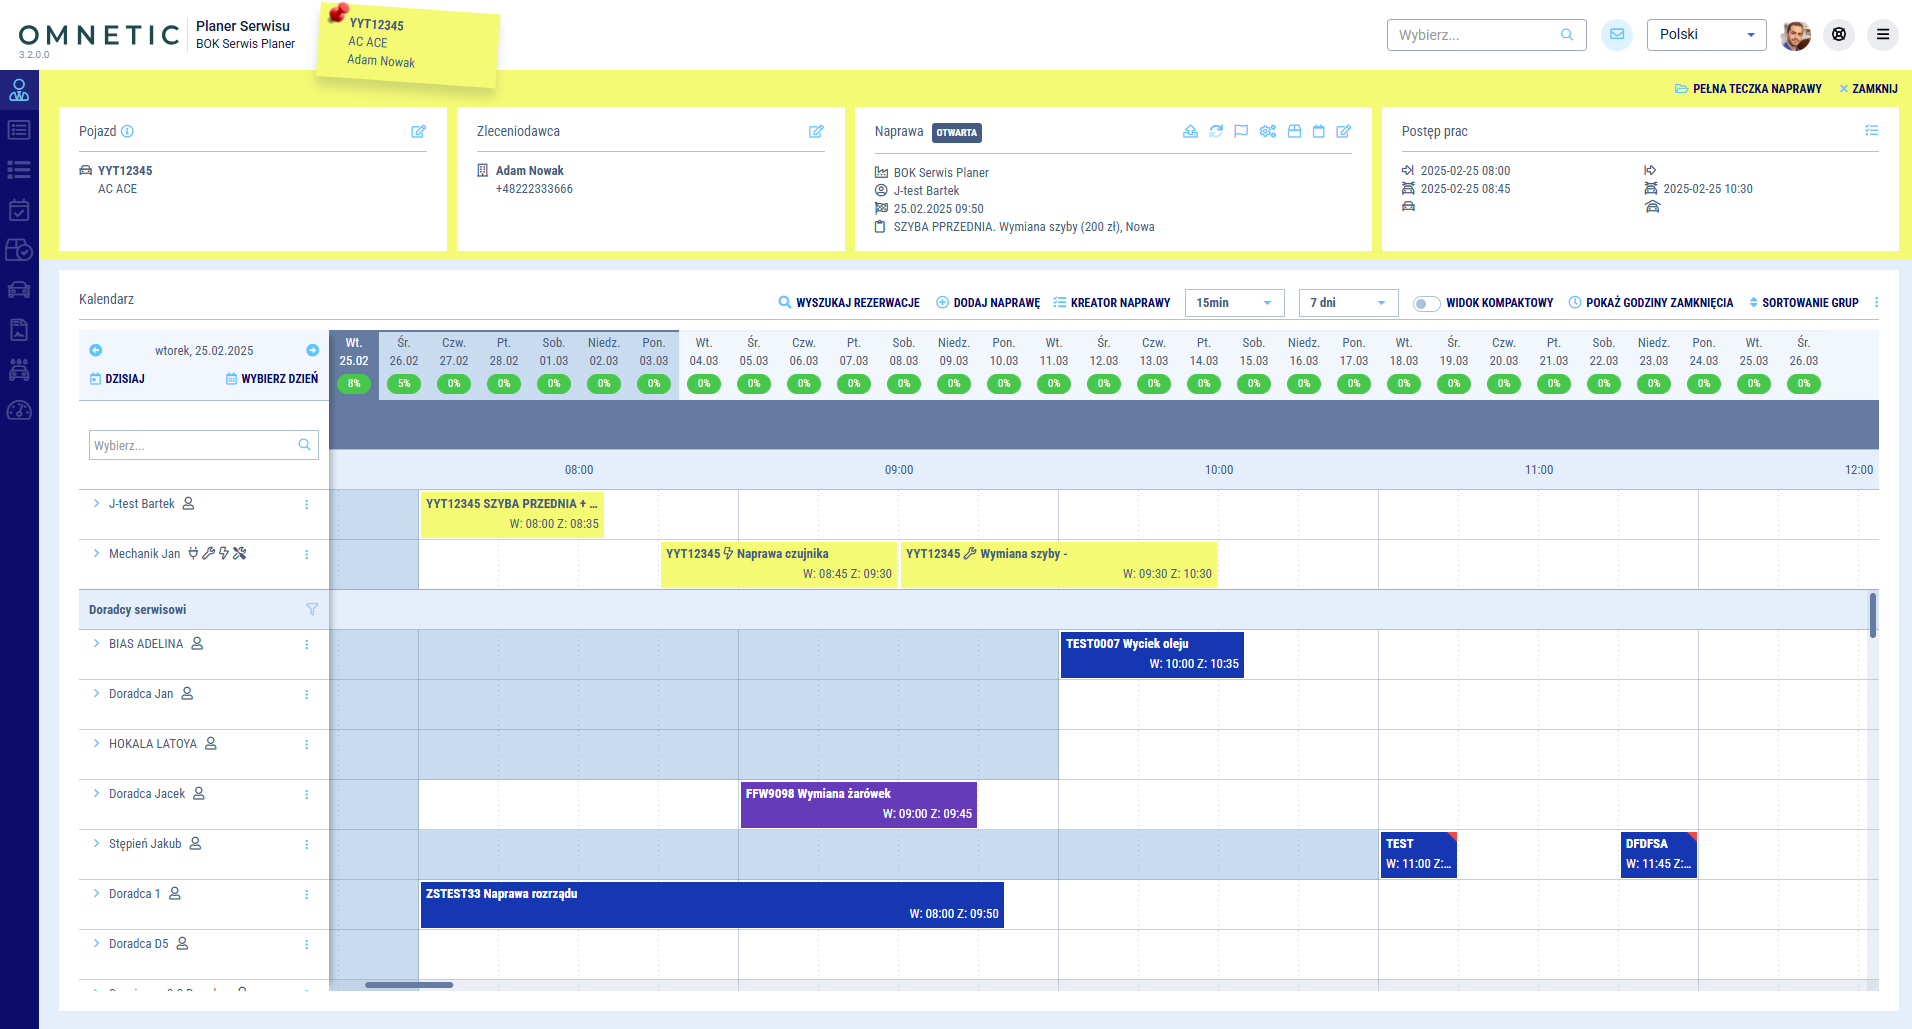The width and height of the screenshot is (1912, 1029).
Task: Click refresh icon in Naprawa panel
Action: click(1216, 132)
